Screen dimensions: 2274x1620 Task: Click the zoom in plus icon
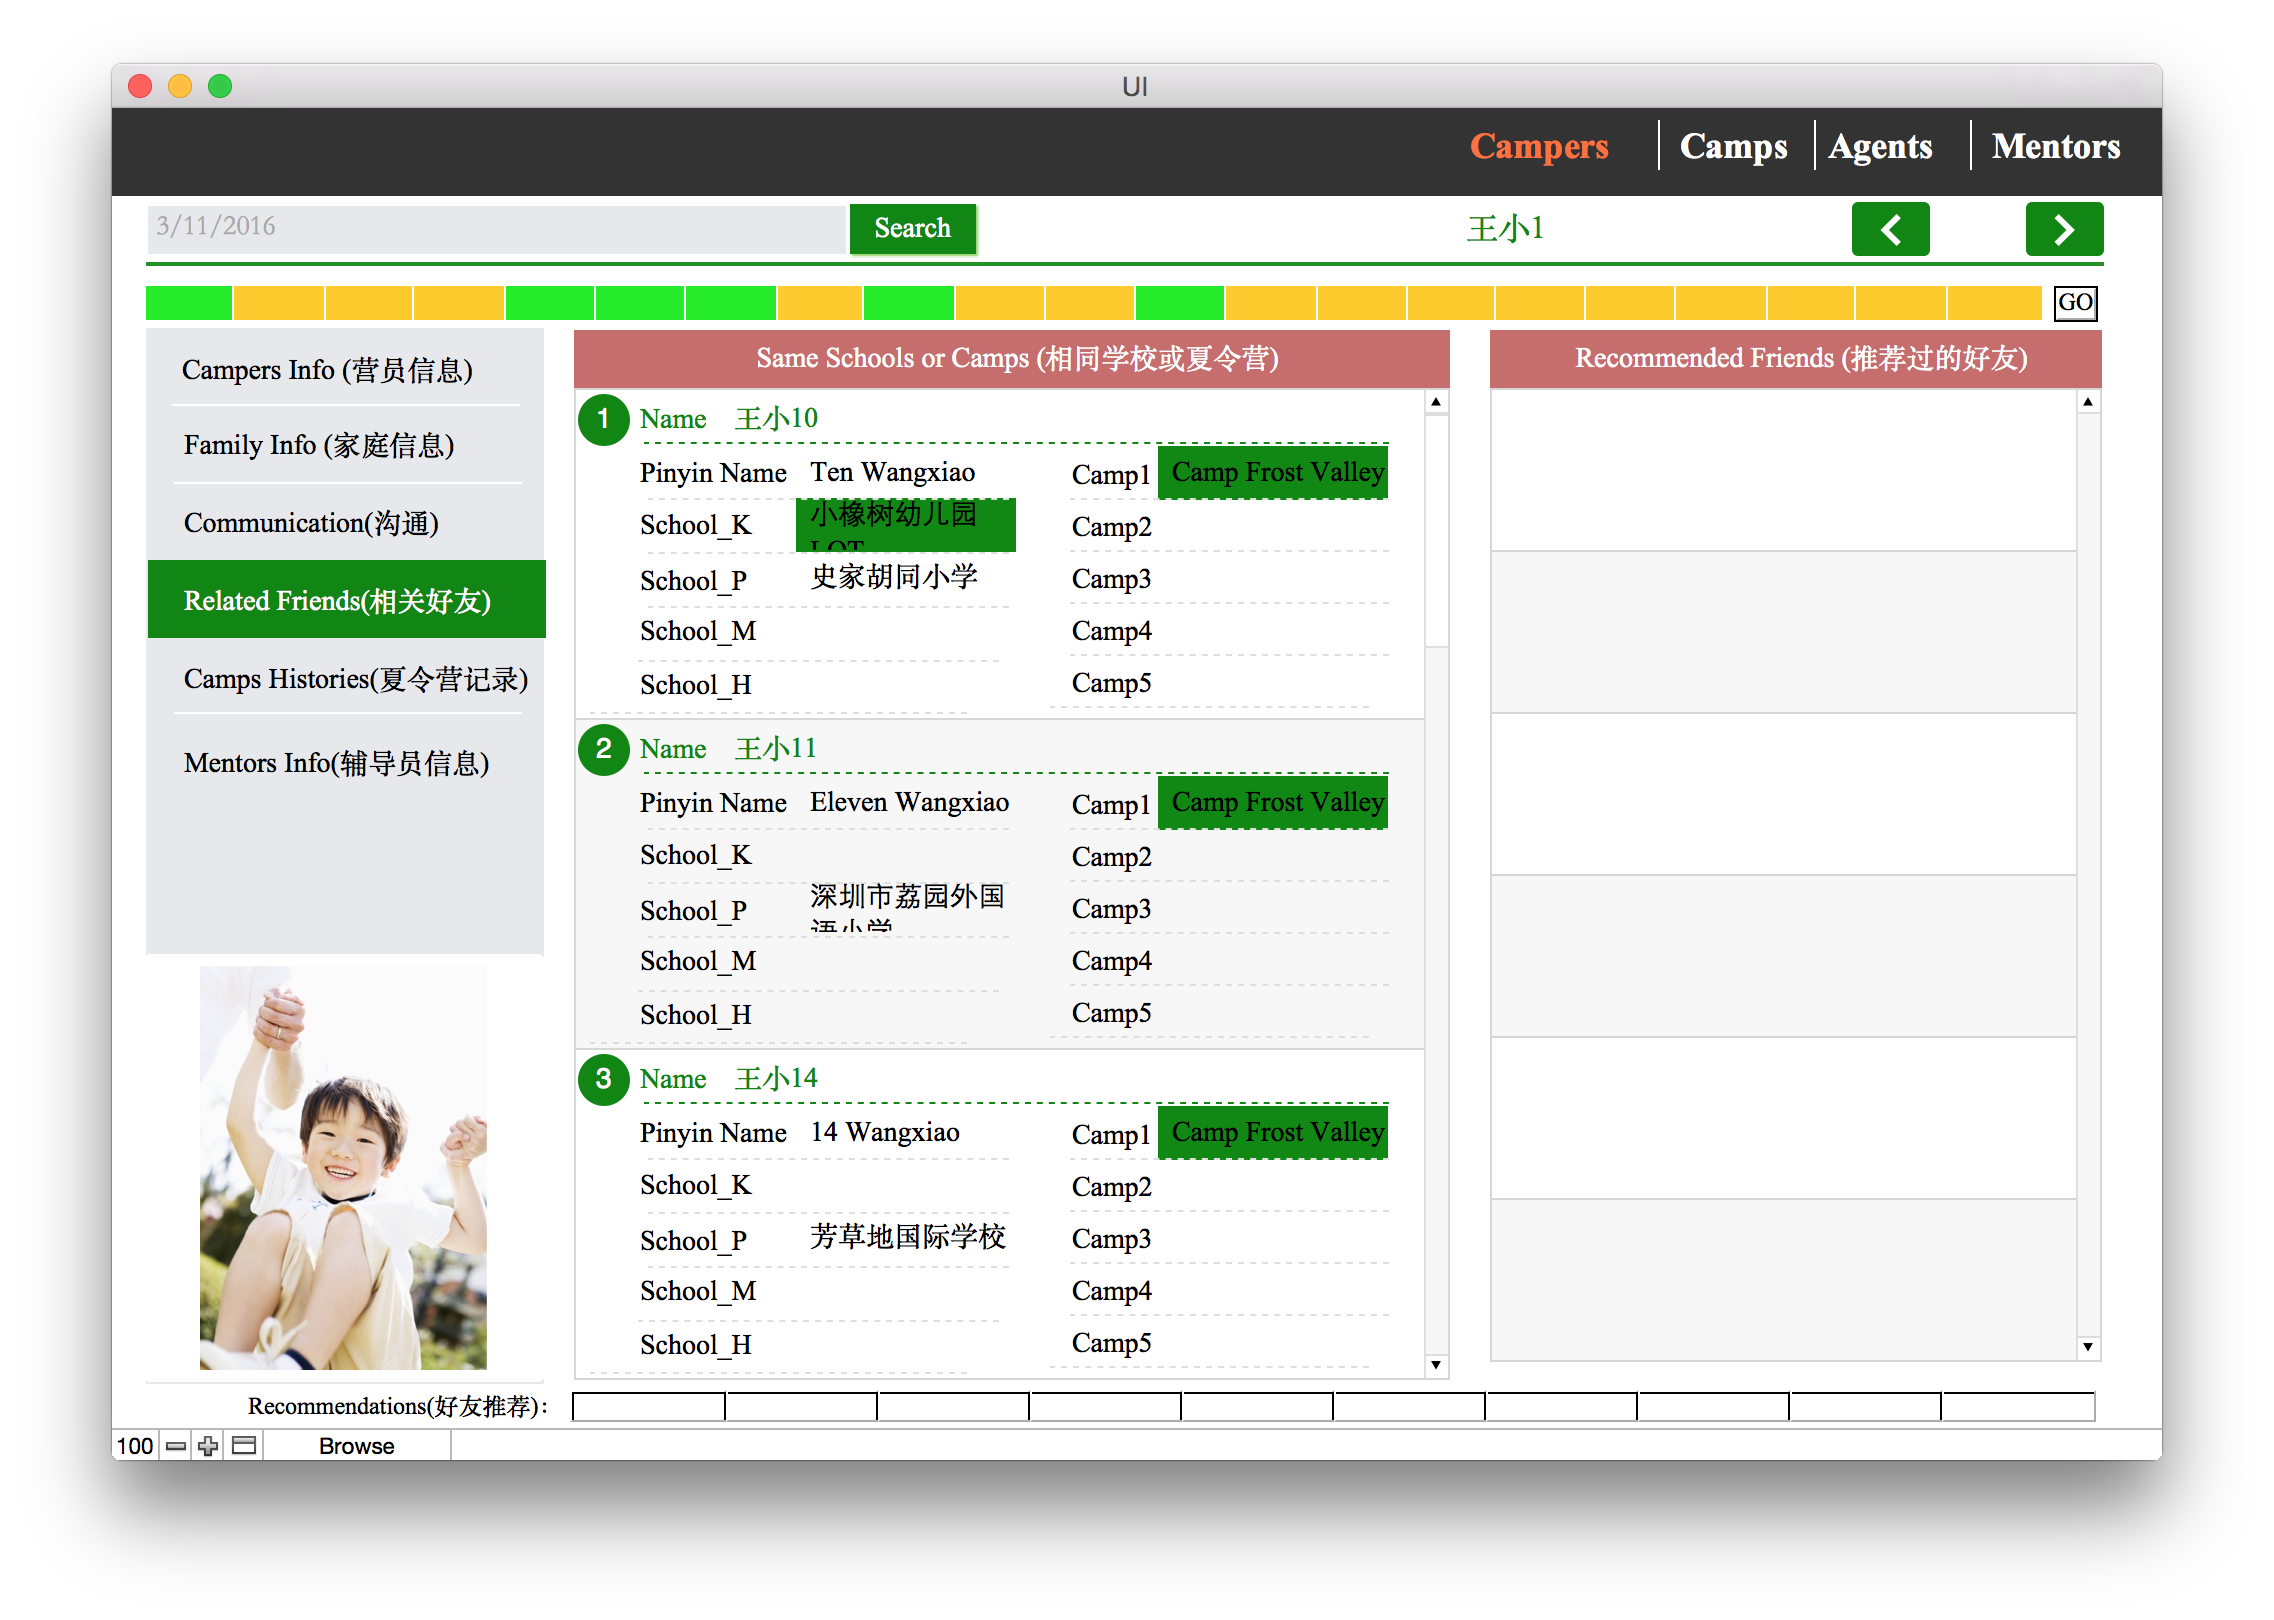click(208, 1446)
